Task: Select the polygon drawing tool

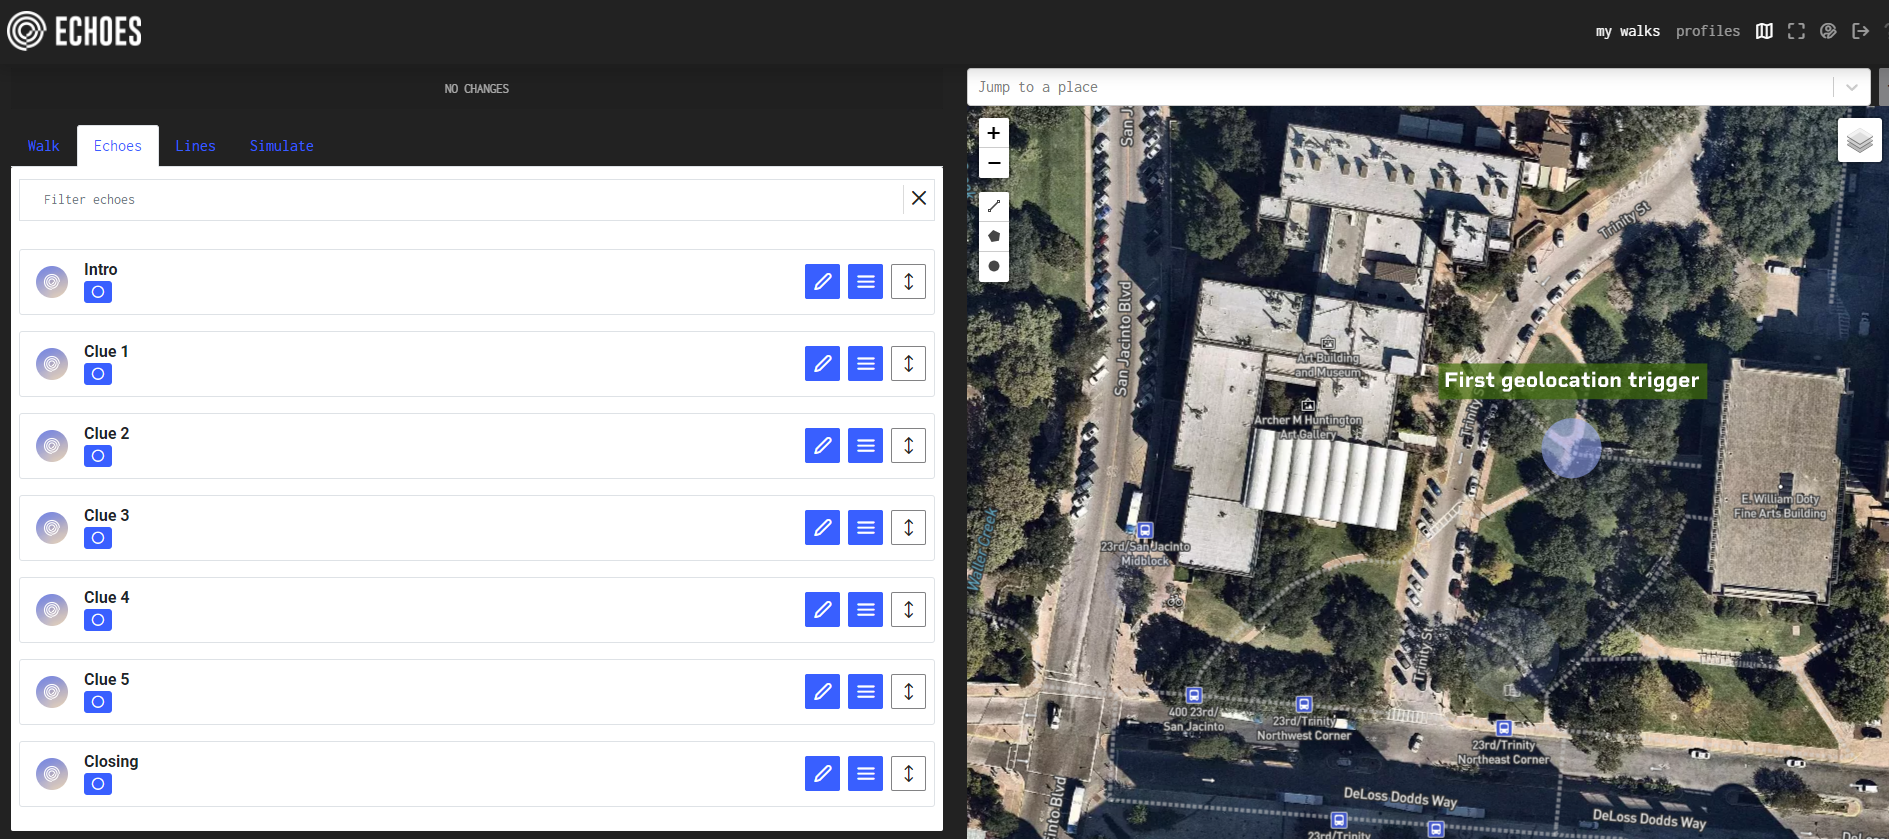Action: [993, 236]
